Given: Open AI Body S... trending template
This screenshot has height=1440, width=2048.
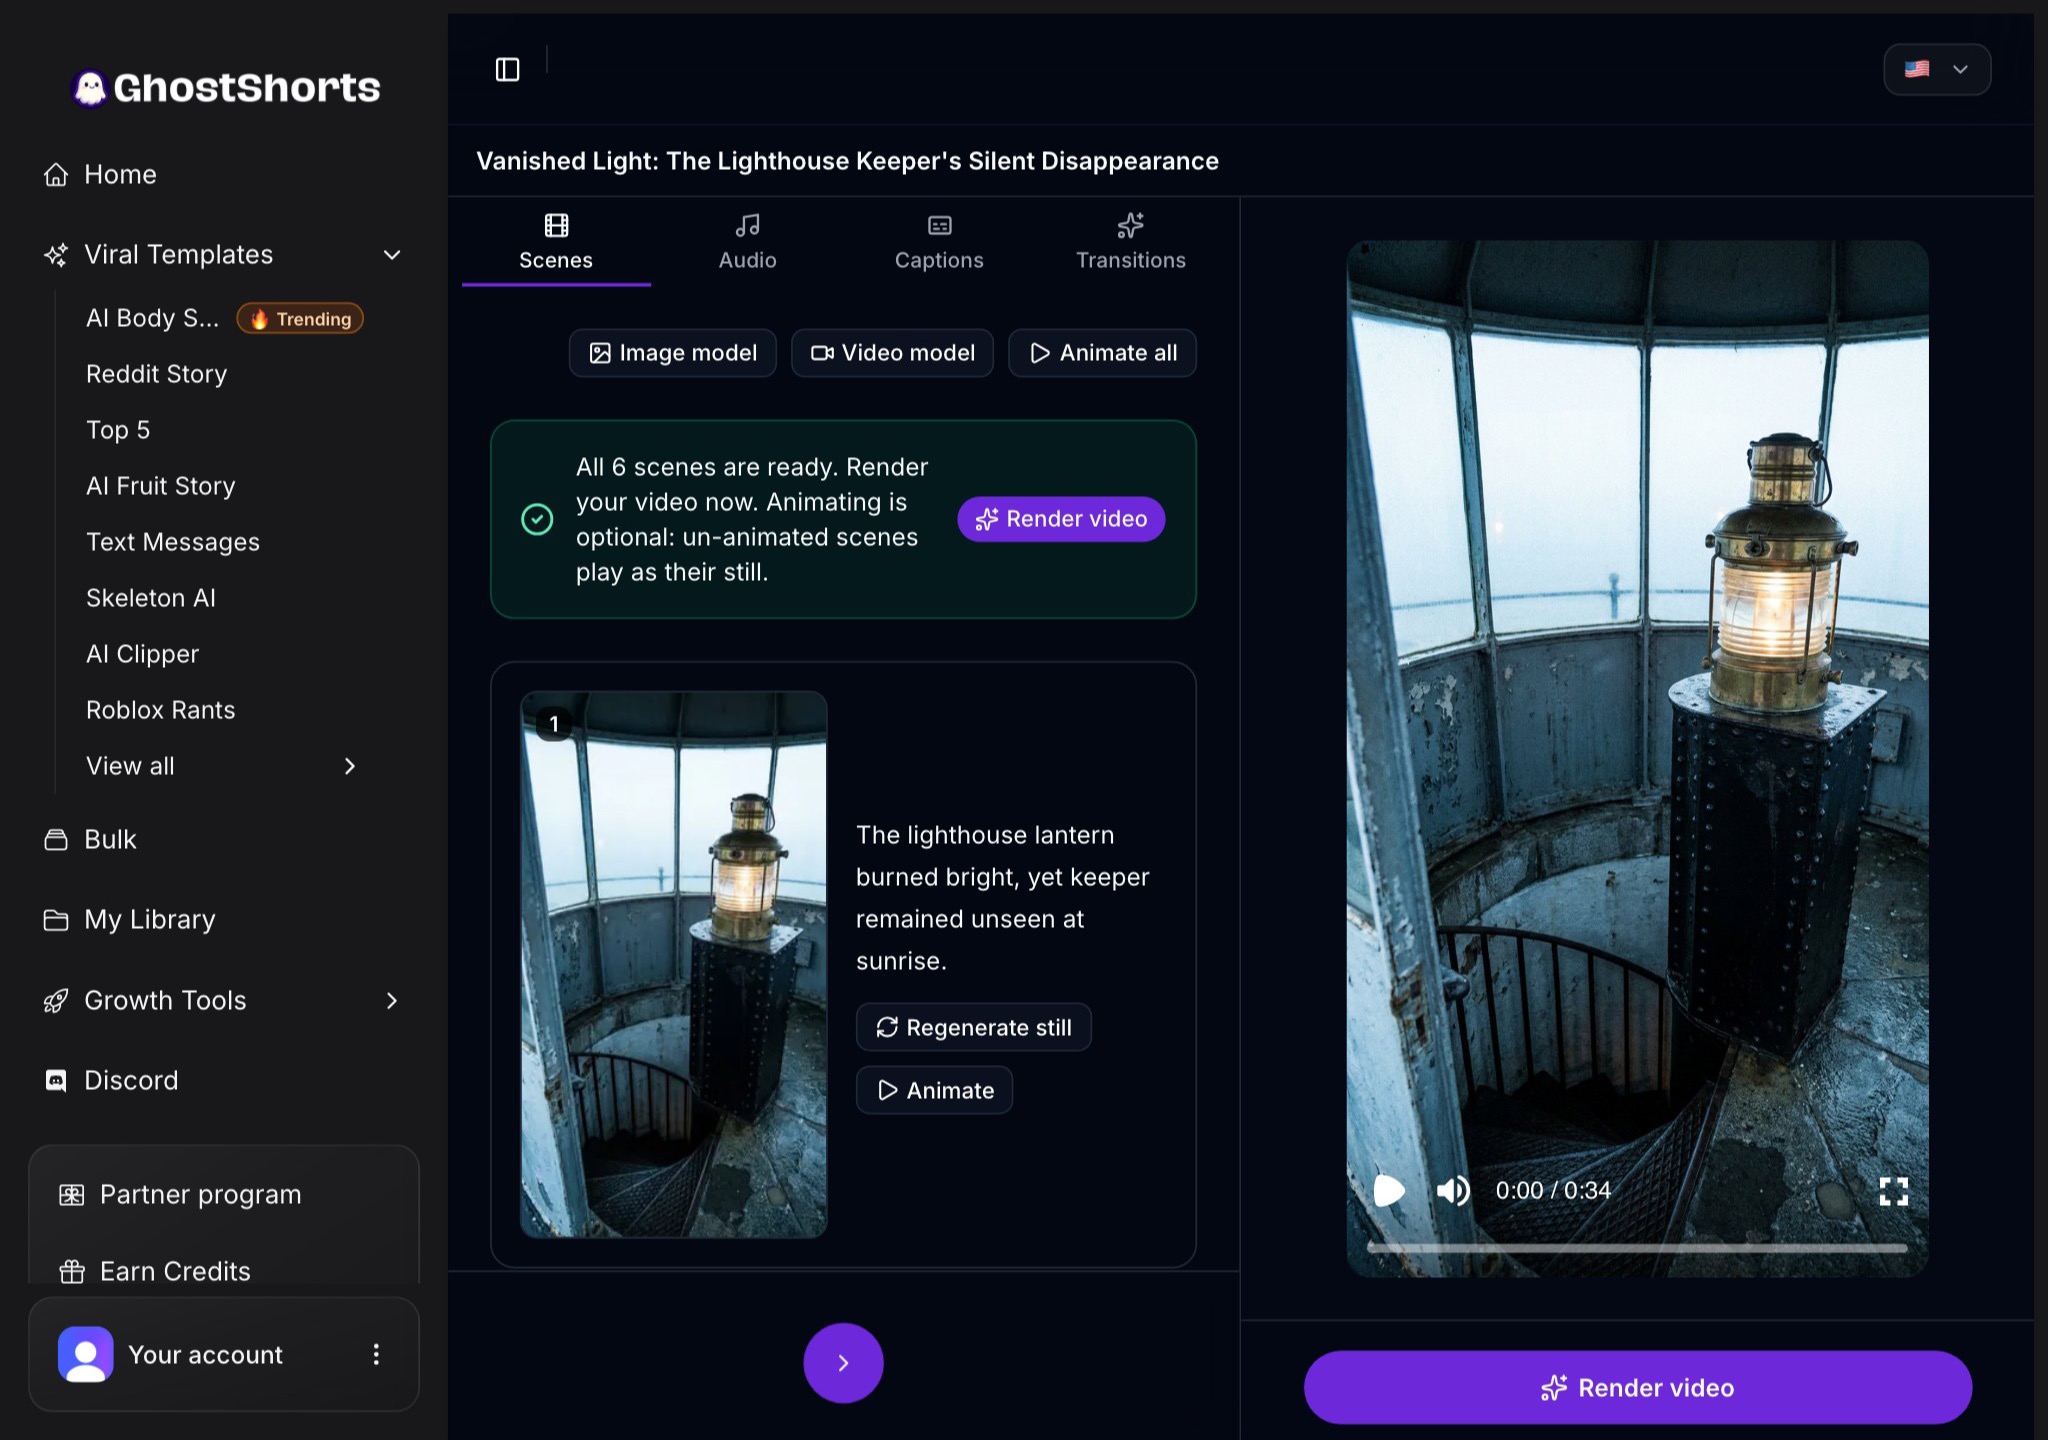Looking at the screenshot, I should click(152, 318).
